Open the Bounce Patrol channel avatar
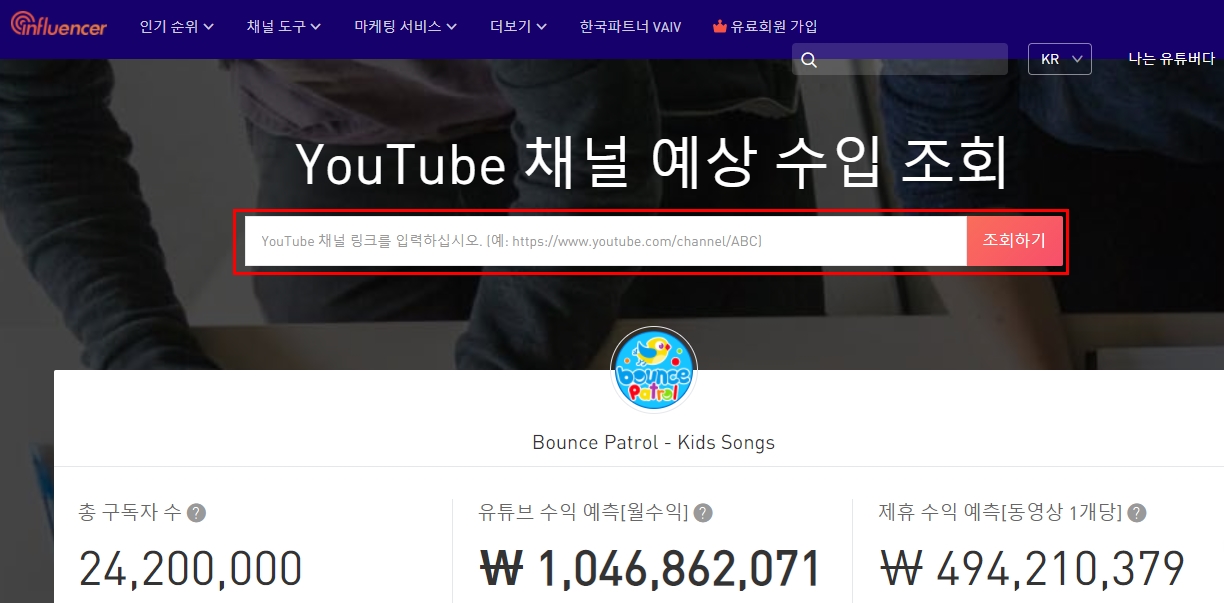Screen dimensions: 1224x603 point(654,370)
